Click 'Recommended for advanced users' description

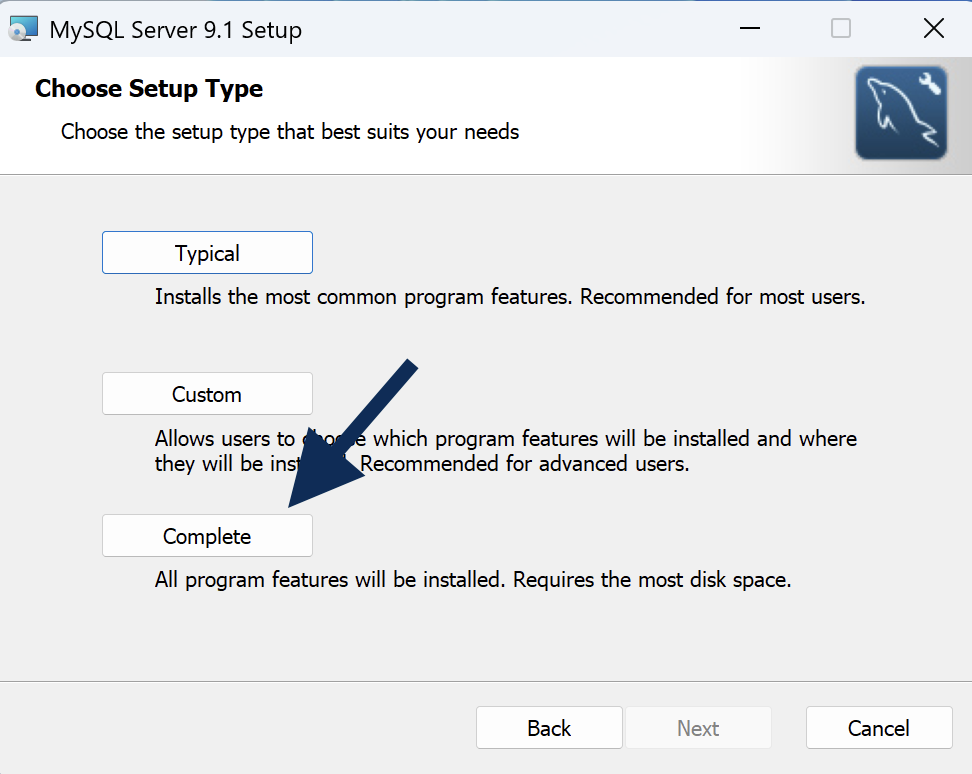524,464
